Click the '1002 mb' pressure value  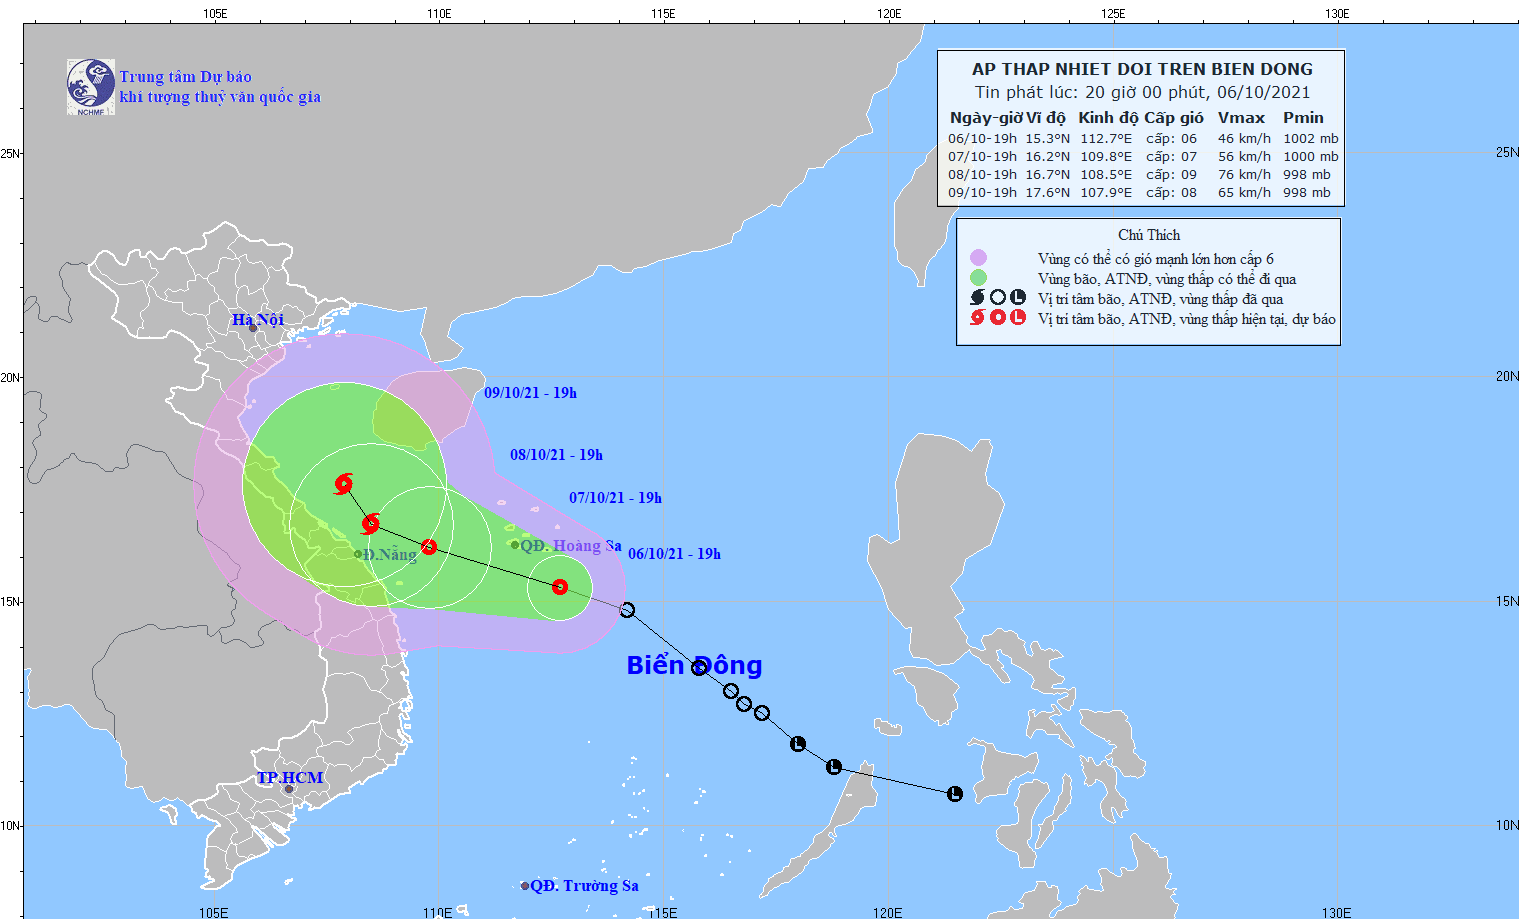pos(1311,139)
